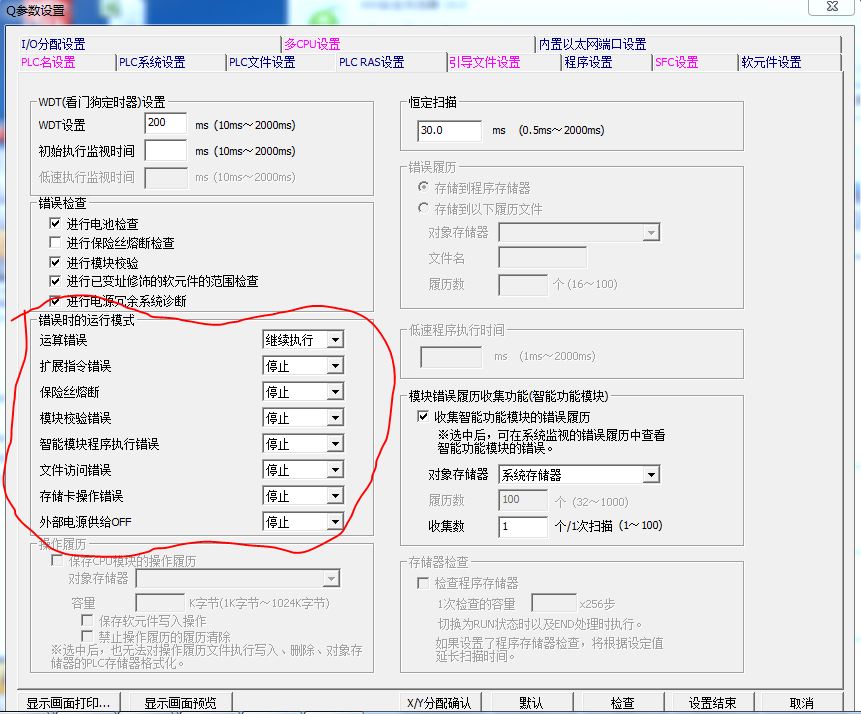Toggle 进行模块校验 checkbox
This screenshot has height=714, width=861.
click(x=56, y=262)
